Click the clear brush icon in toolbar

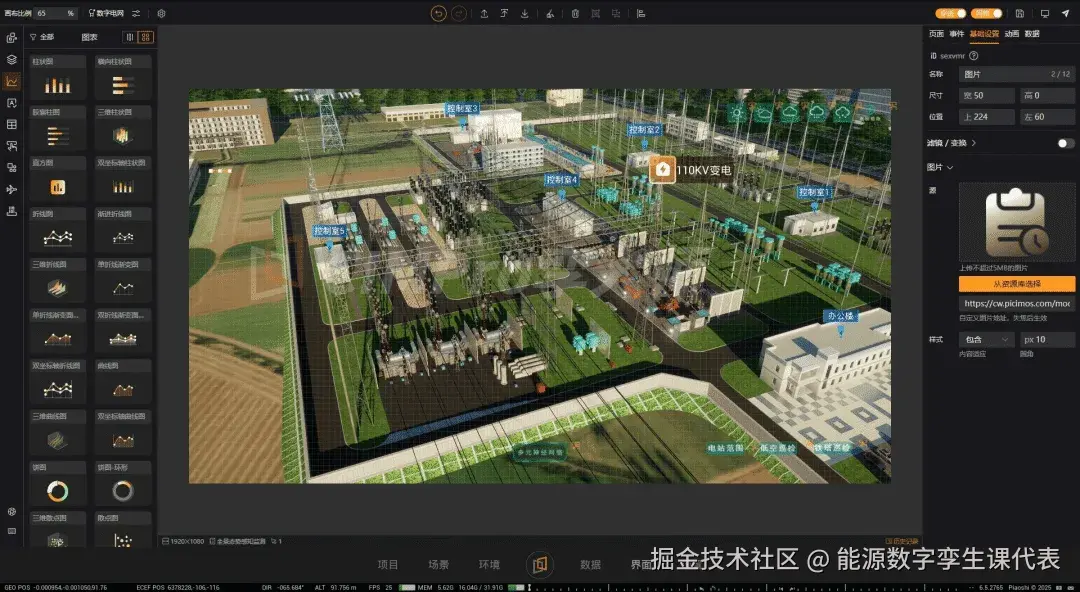(x=550, y=13)
